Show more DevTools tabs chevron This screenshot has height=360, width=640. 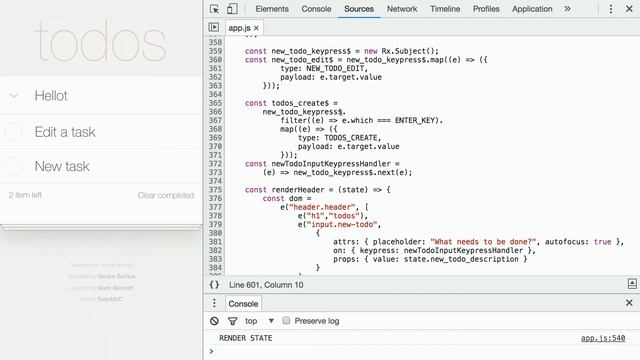(567, 9)
